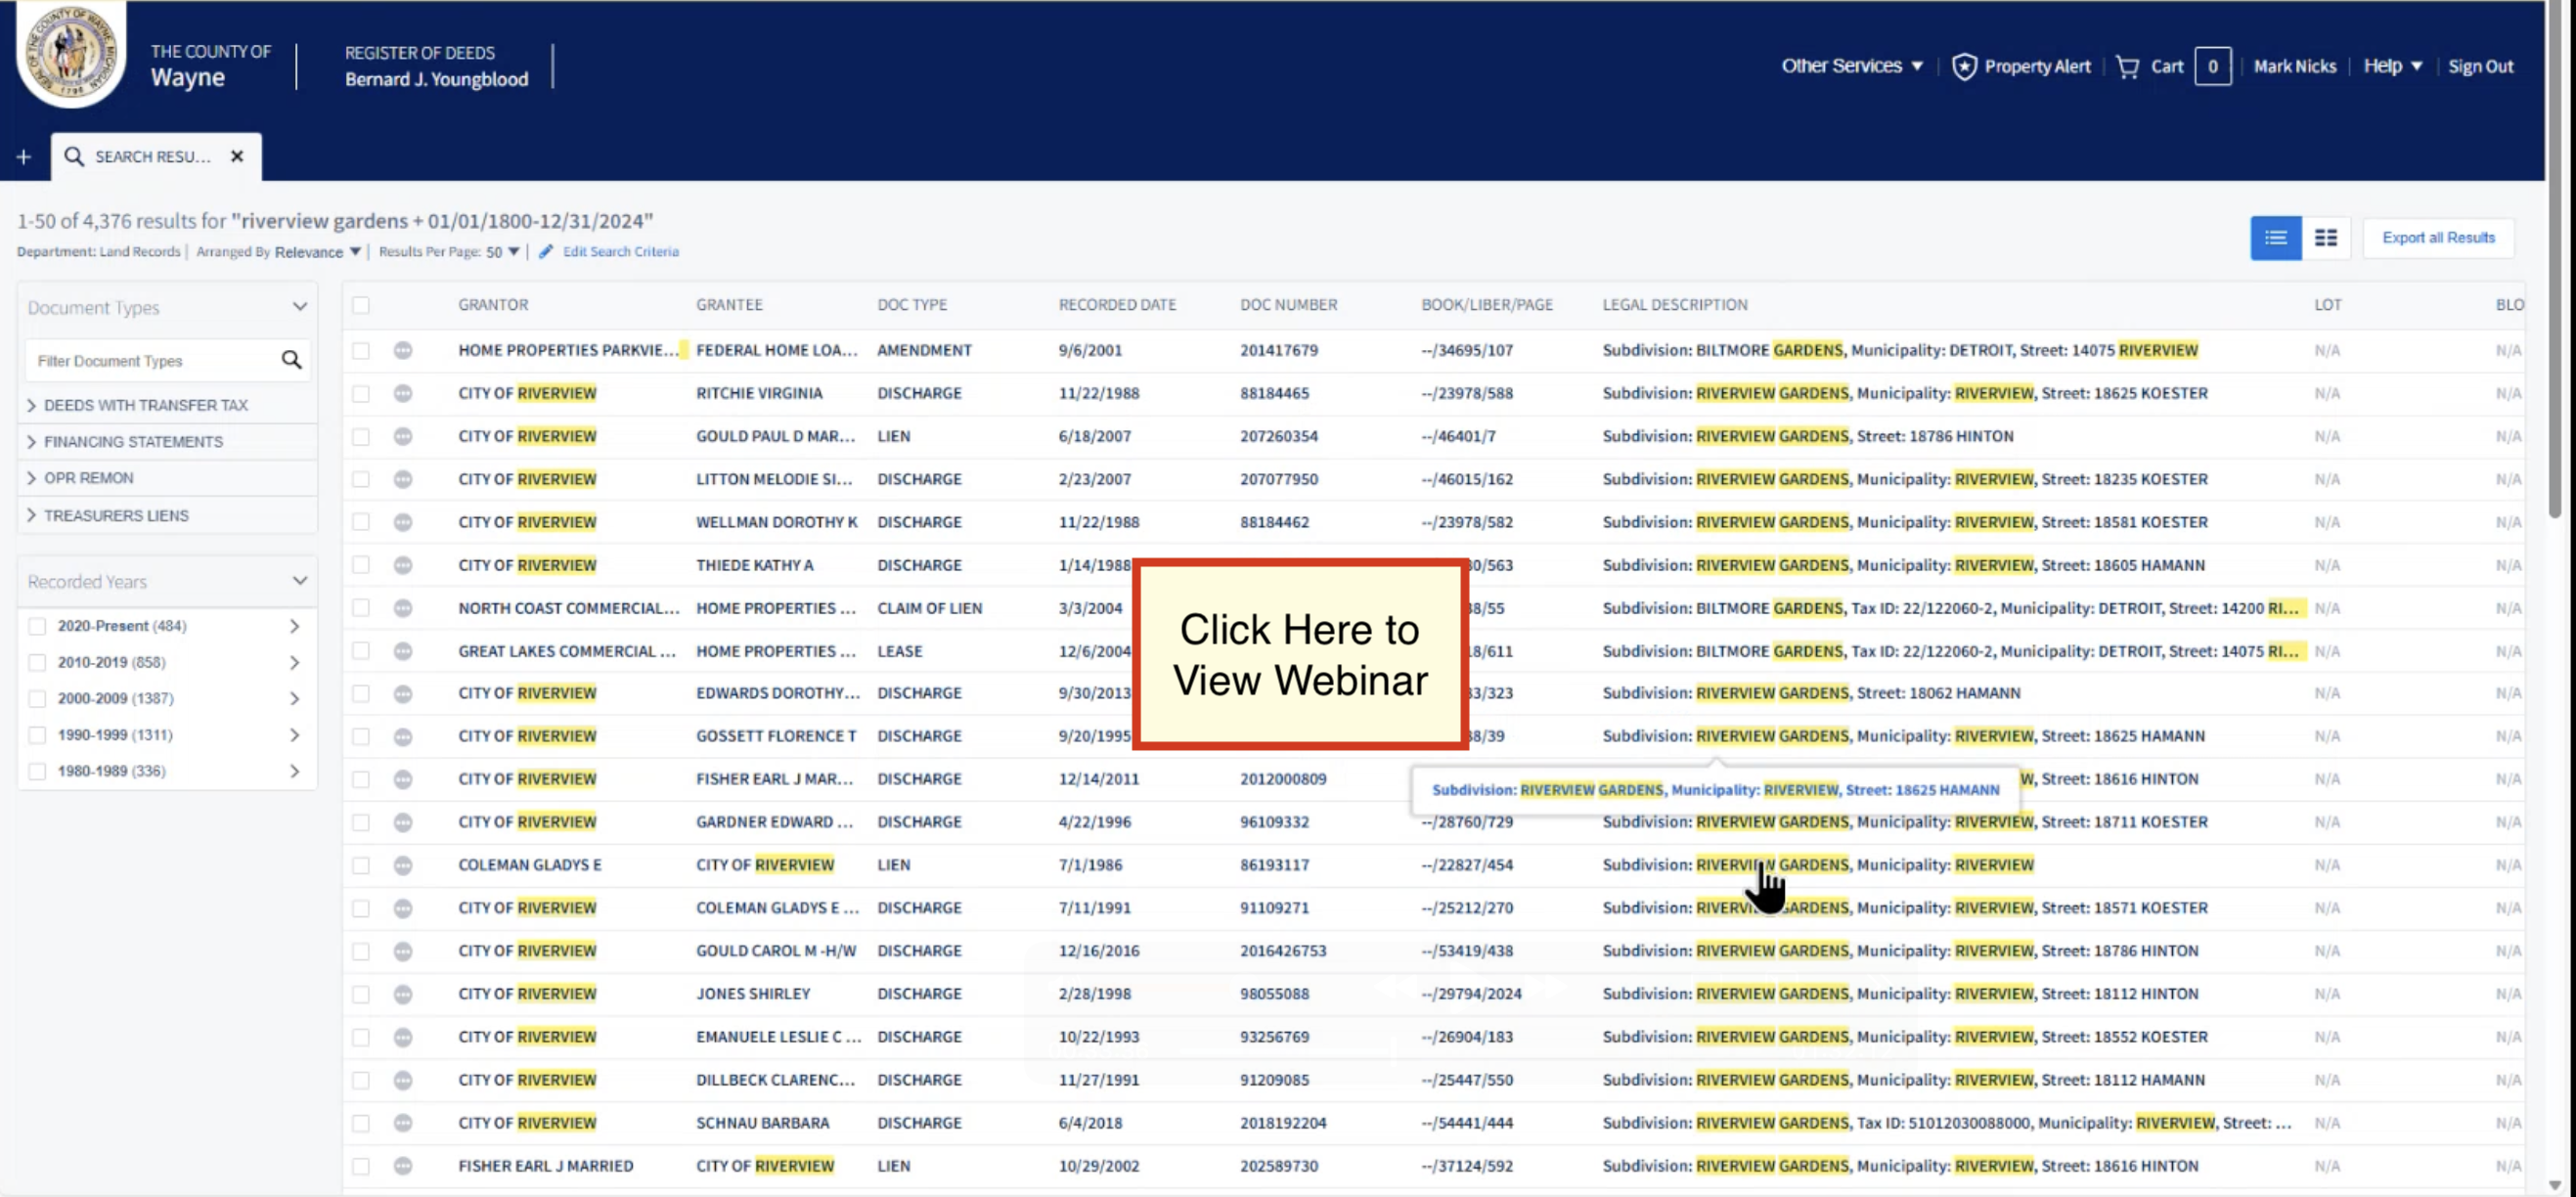Click the pencil icon beside Edit Search Criteria
Screen dimensions: 2576x1197
(546, 252)
